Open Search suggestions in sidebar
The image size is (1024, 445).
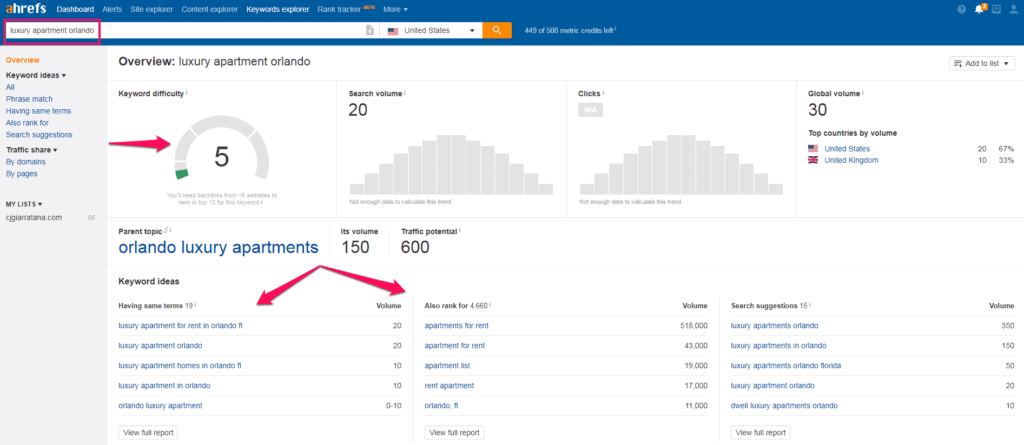click(x=39, y=135)
